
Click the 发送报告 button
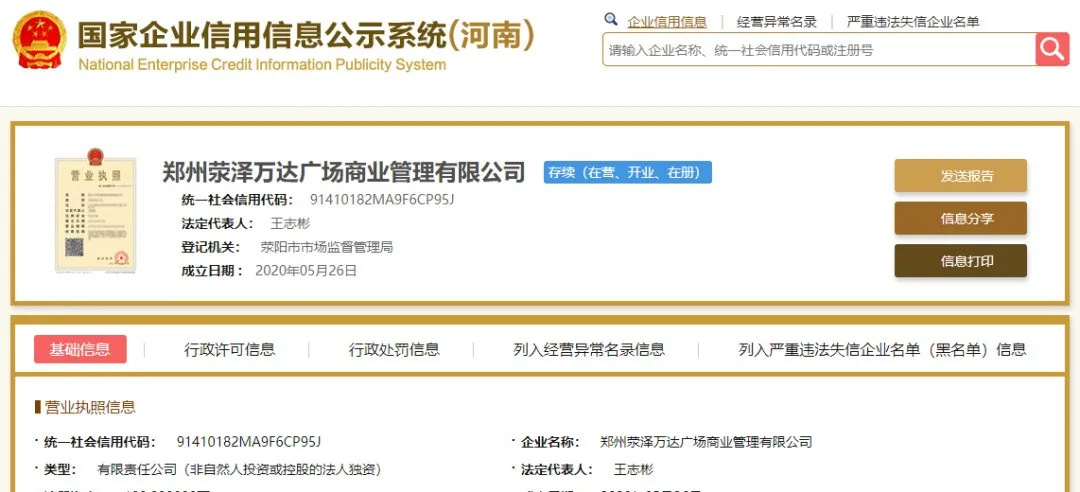pos(960,176)
